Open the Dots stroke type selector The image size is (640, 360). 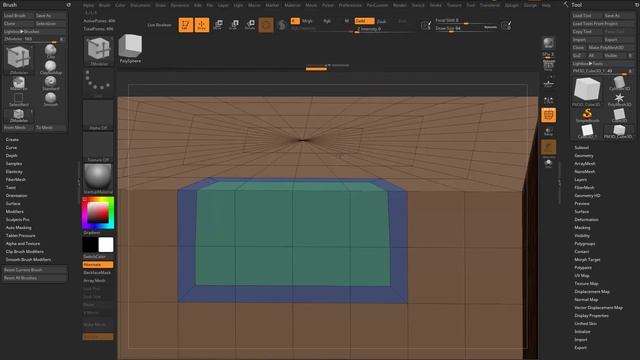pyautogui.click(x=98, y=83)
